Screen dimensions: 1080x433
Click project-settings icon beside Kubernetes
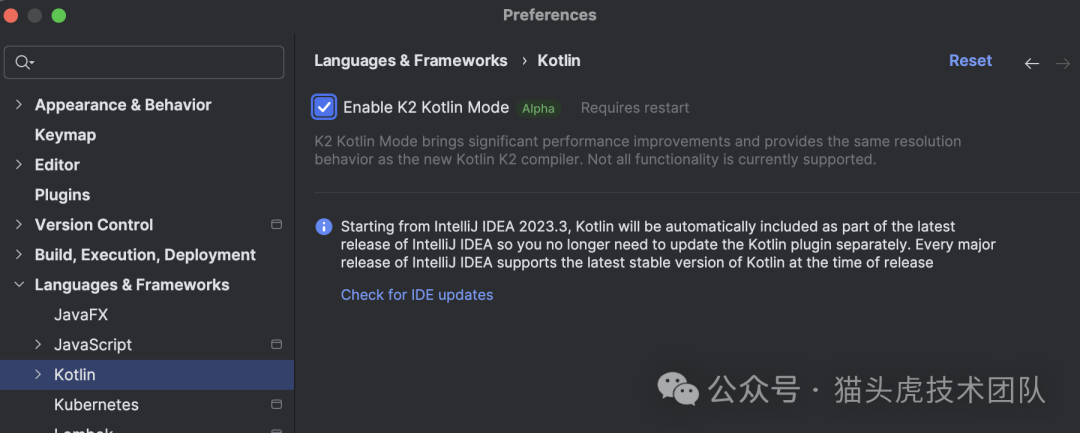point(277,405)
